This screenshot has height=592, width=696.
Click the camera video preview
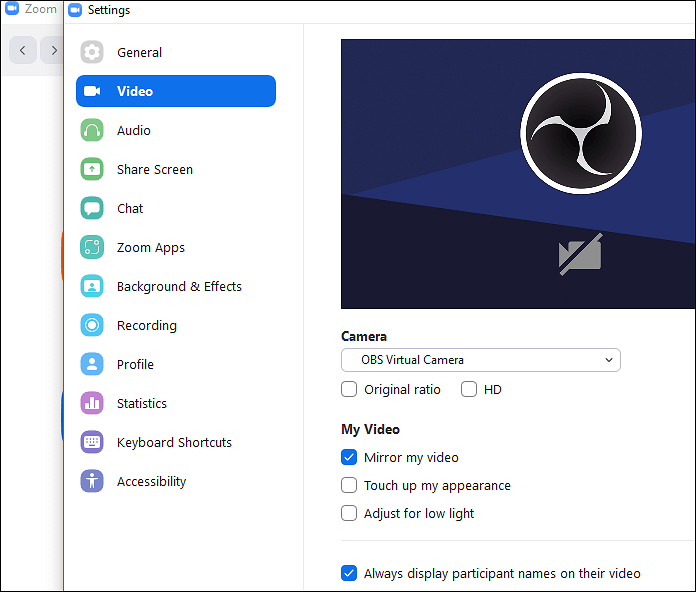pos(518,174)
